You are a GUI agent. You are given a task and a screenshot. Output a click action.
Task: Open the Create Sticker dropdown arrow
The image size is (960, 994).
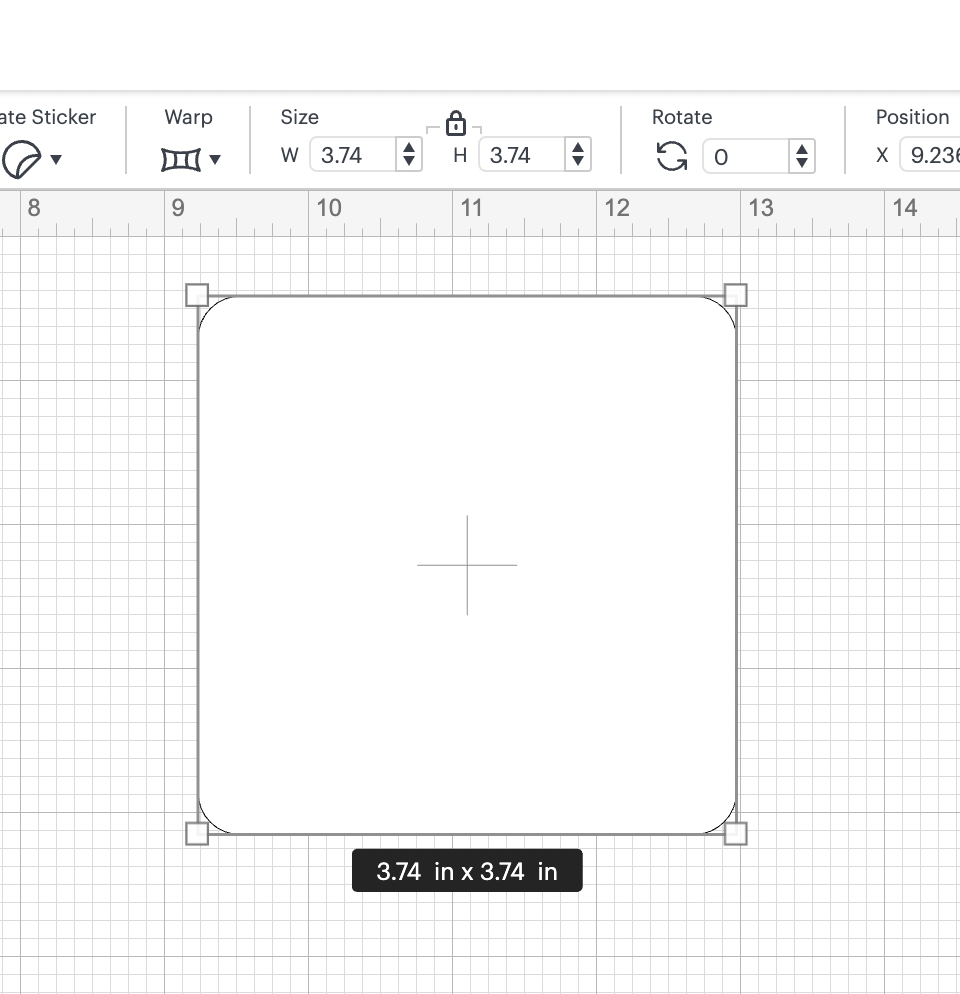56,159
